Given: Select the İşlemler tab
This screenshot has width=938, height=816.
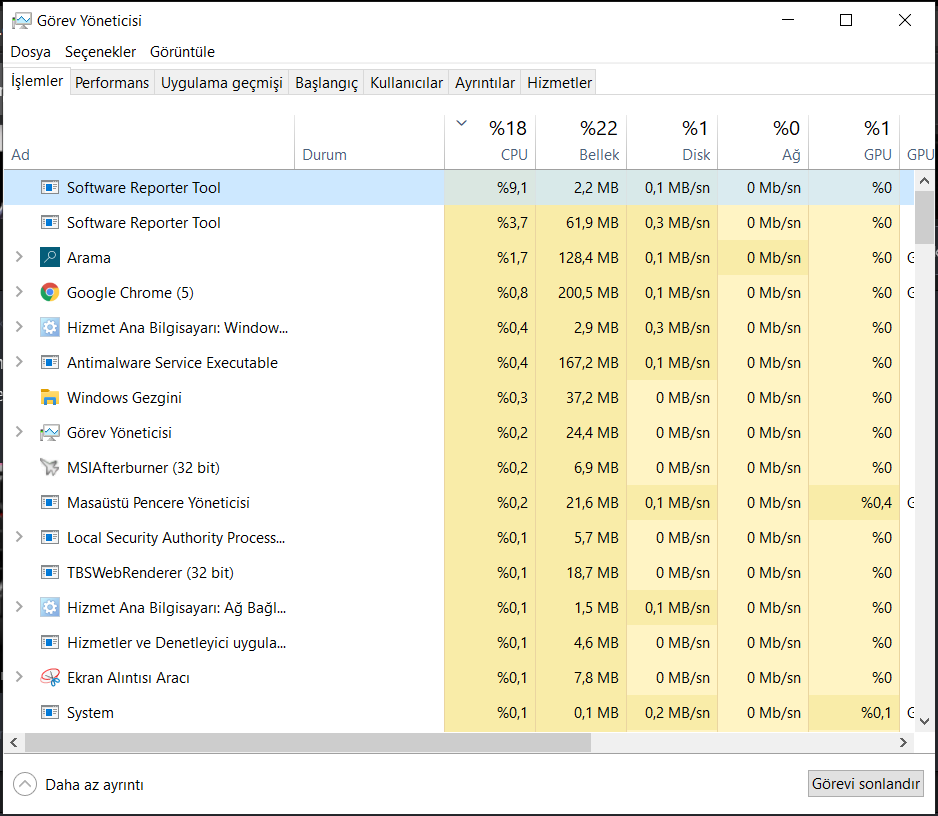Looking at the screenshot, I should pos(37,81).
